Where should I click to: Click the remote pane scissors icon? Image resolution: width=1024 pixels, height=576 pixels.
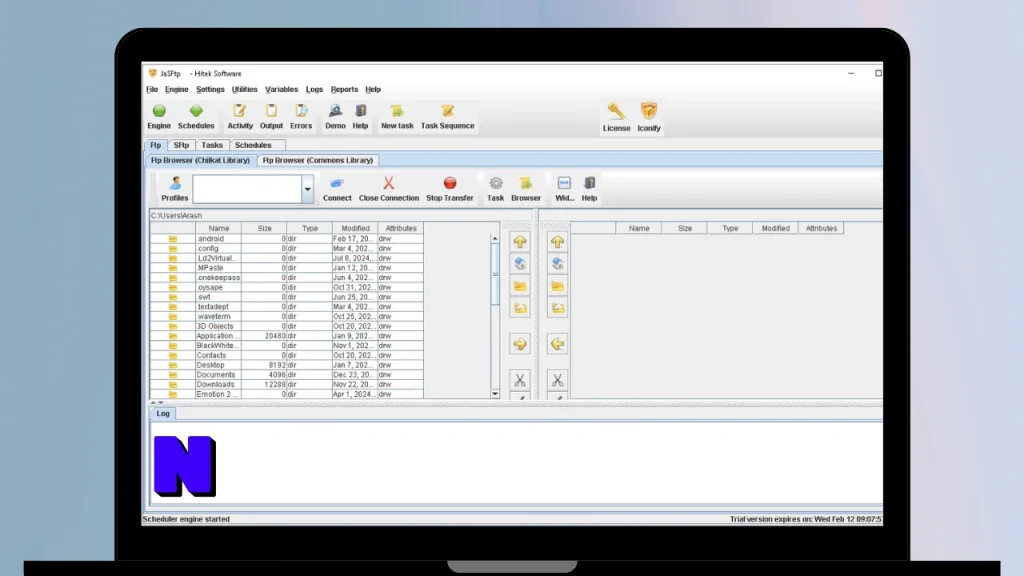click(557, 380)
